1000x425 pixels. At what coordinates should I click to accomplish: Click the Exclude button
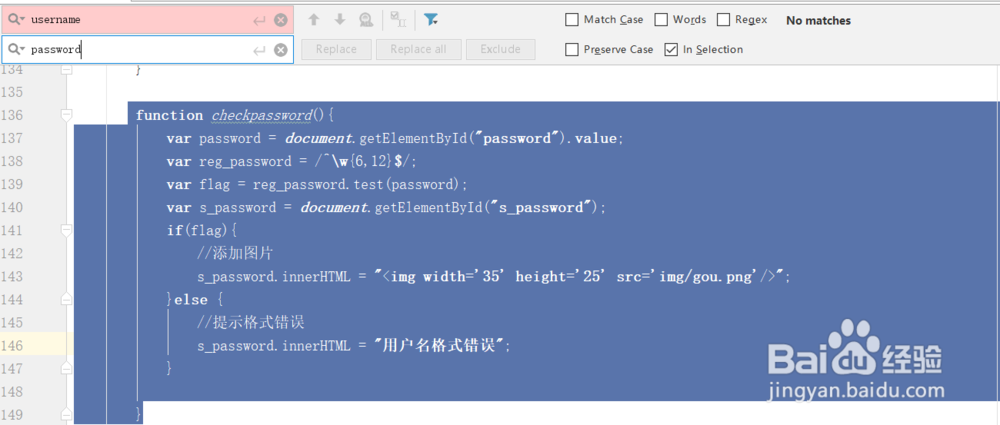pos(501,49)
